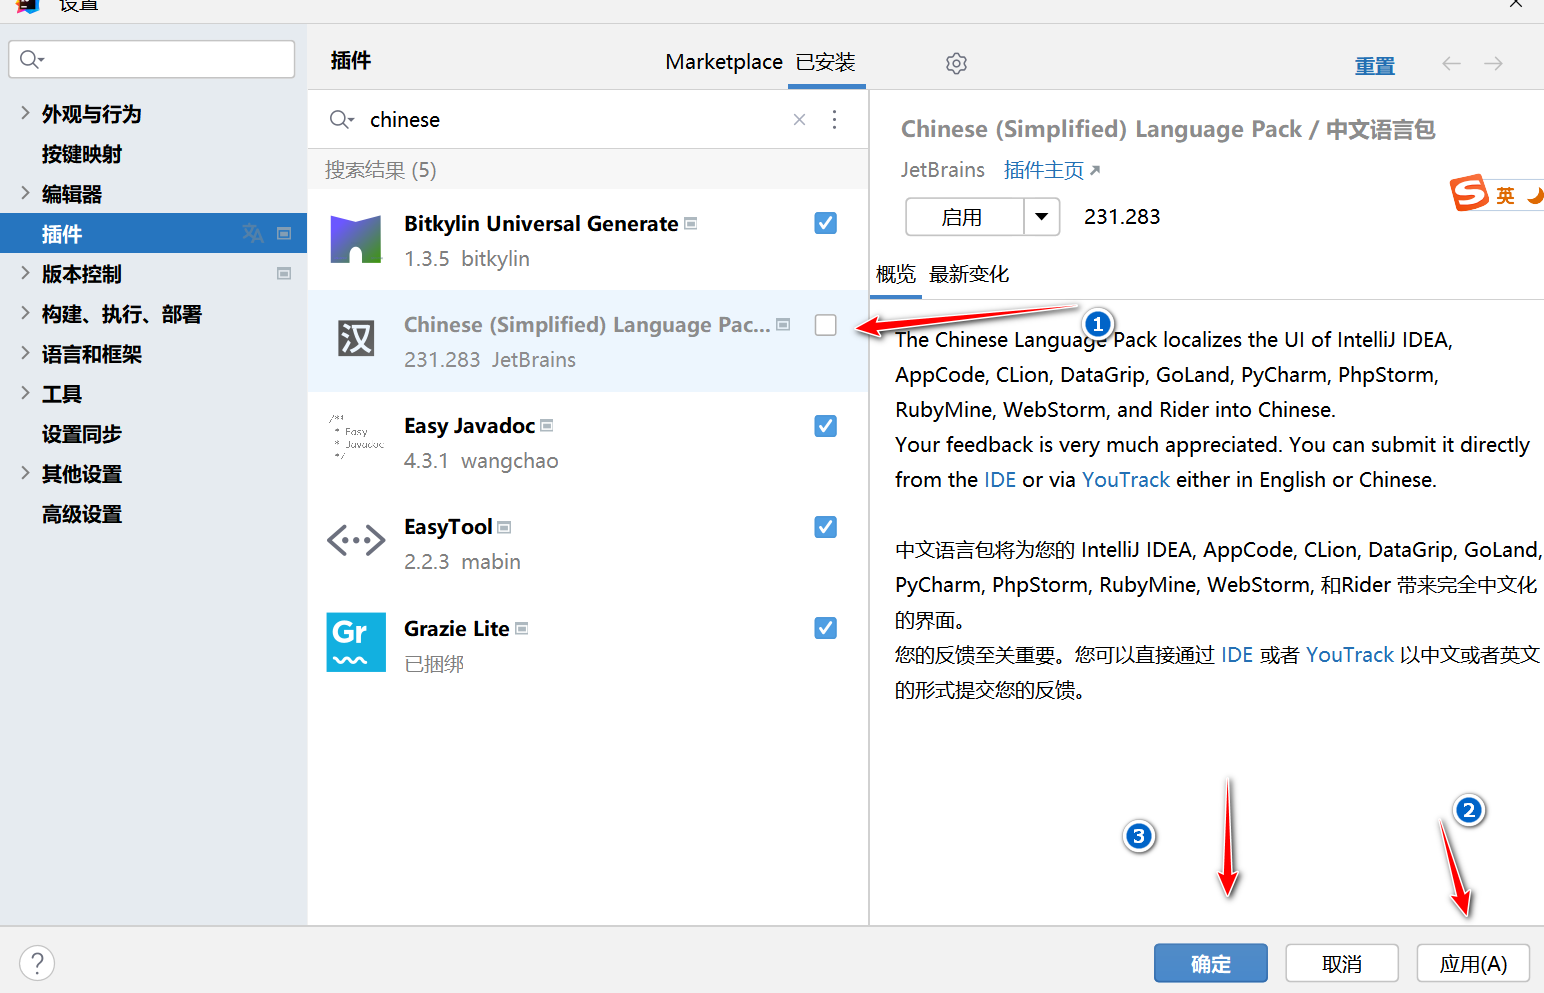Select the Easy Javadoc plugin row
The height and width of the screenshot is (993, 1544).
(x=587, y=442)
